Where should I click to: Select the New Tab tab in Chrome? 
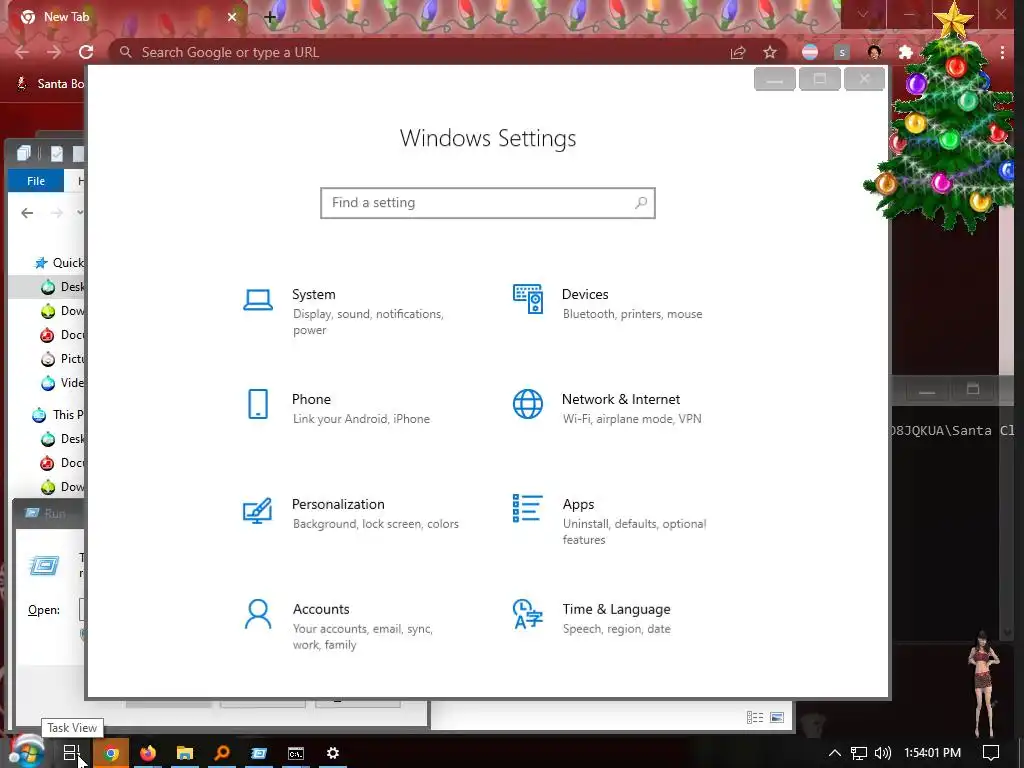[124, 17]
